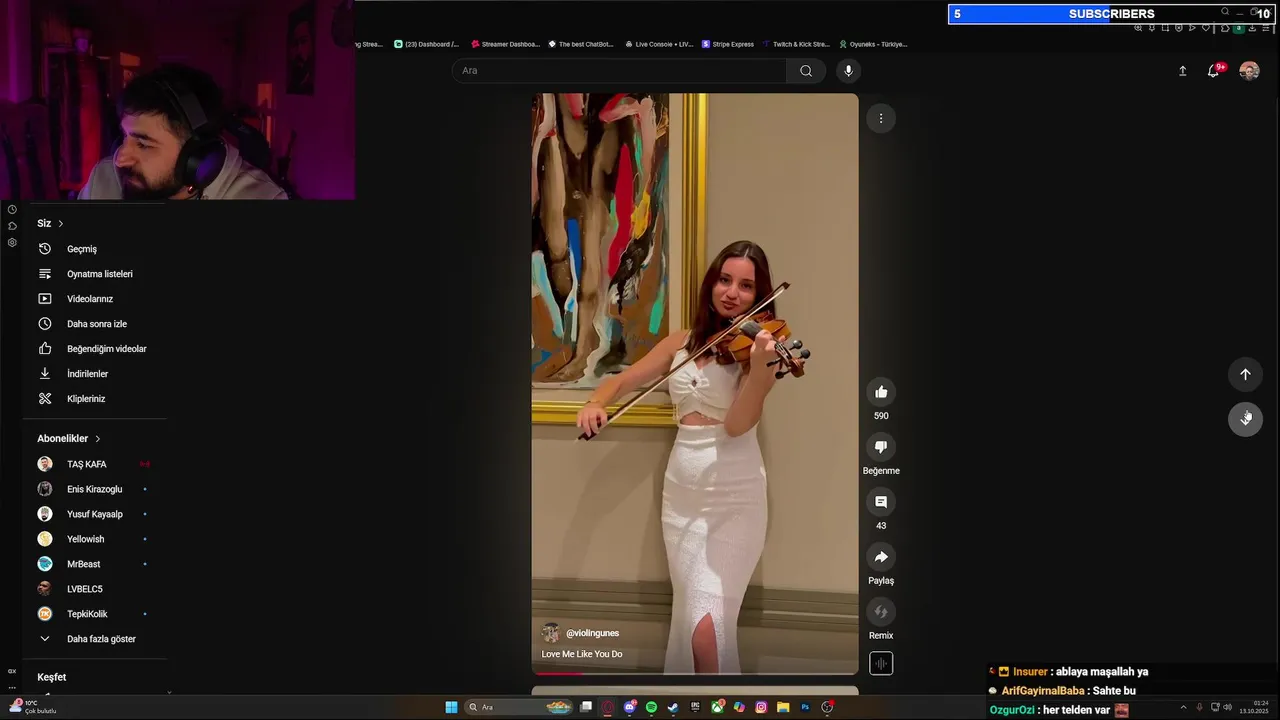The height and width of the screenshot is (720, 1280).
Task: Show hidden system tray icons
Action: [1183, 707]
